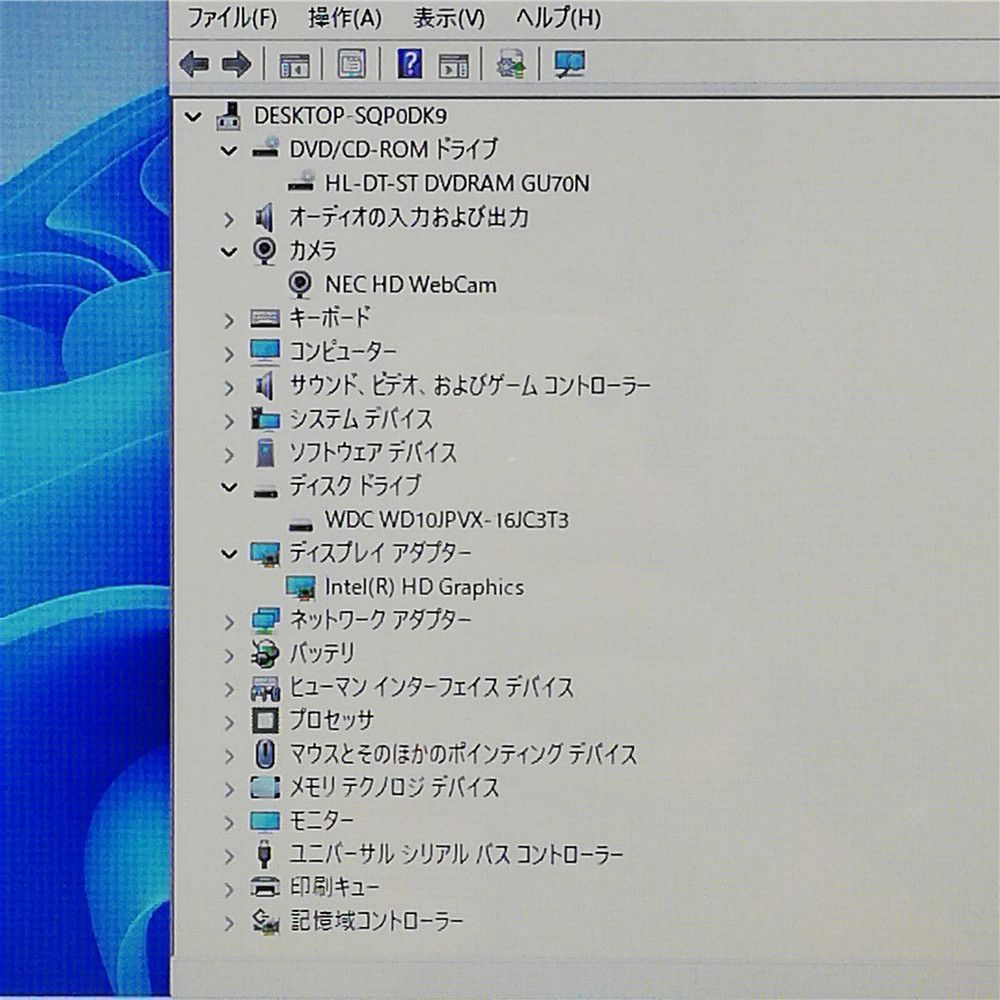This screenshot has height=1000, width=1000.
Task: Select the DESKTOP-SQP0DK9 computer icon
Action: pos(229,116)
